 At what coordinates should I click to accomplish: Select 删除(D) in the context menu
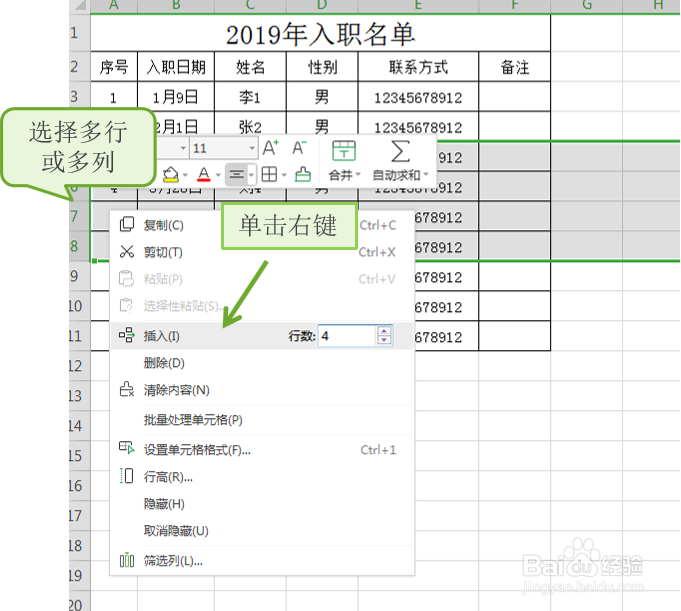[x=262, y=363]
